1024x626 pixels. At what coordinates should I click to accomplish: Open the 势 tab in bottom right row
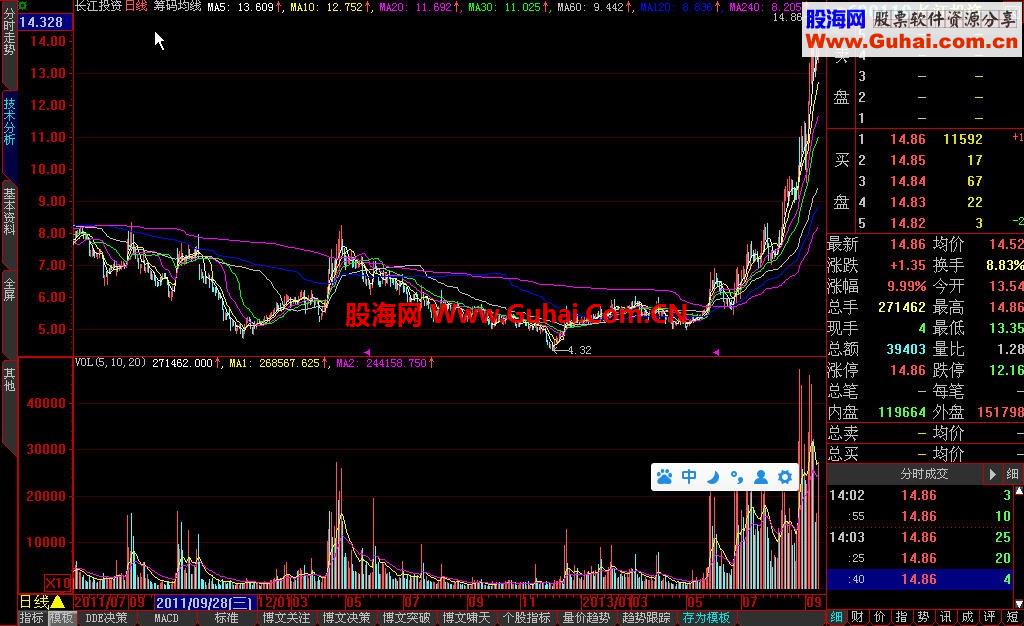click(923, 617)
